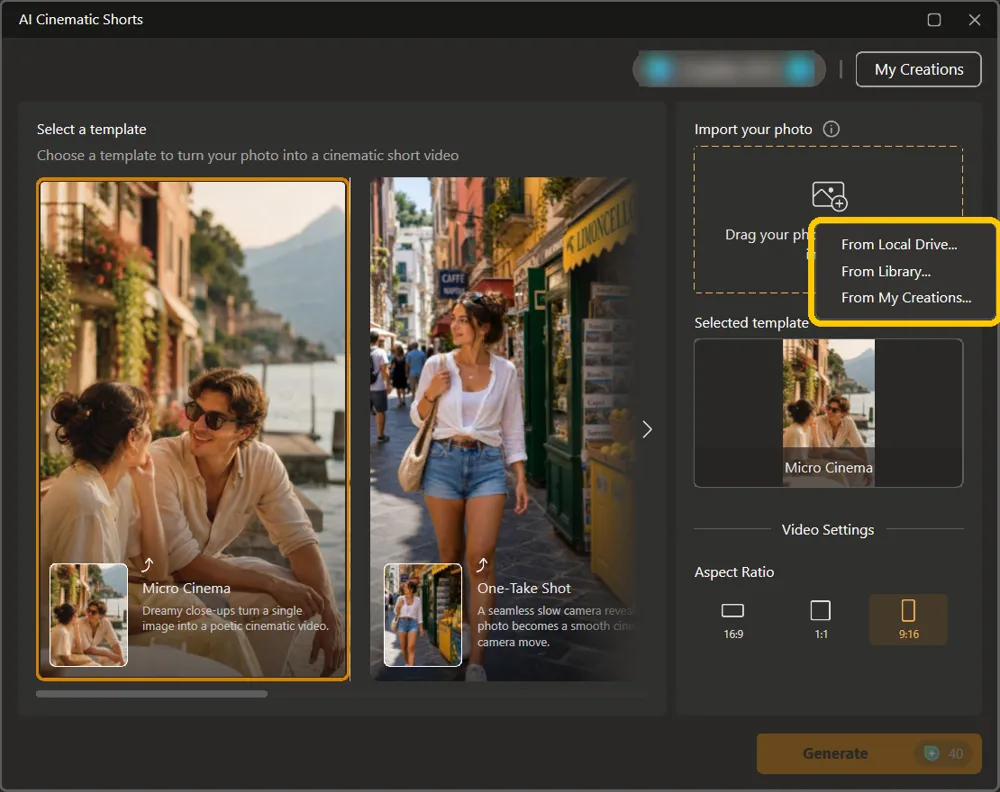Viewport: 1000px width, 792px height.
Task: Click the blurred account pill in header
Action: pos(729,69)
